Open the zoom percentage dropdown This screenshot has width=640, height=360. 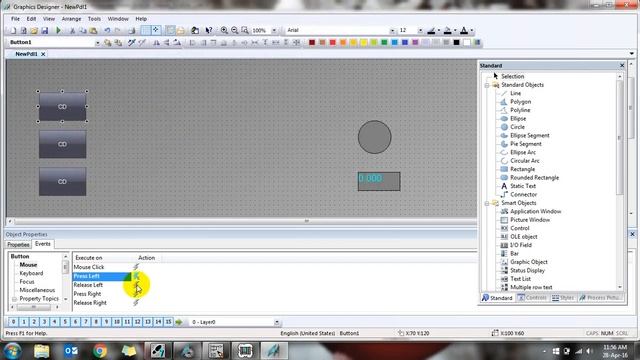[274, 31]
